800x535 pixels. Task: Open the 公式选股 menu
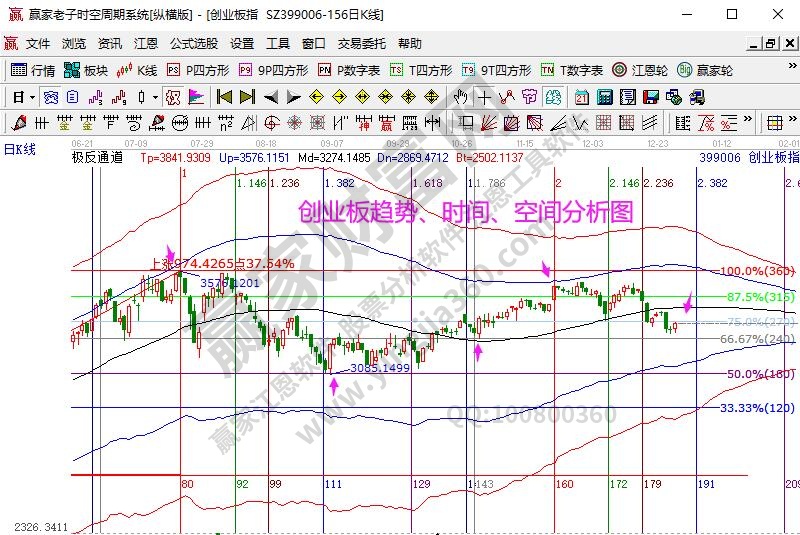193,44
